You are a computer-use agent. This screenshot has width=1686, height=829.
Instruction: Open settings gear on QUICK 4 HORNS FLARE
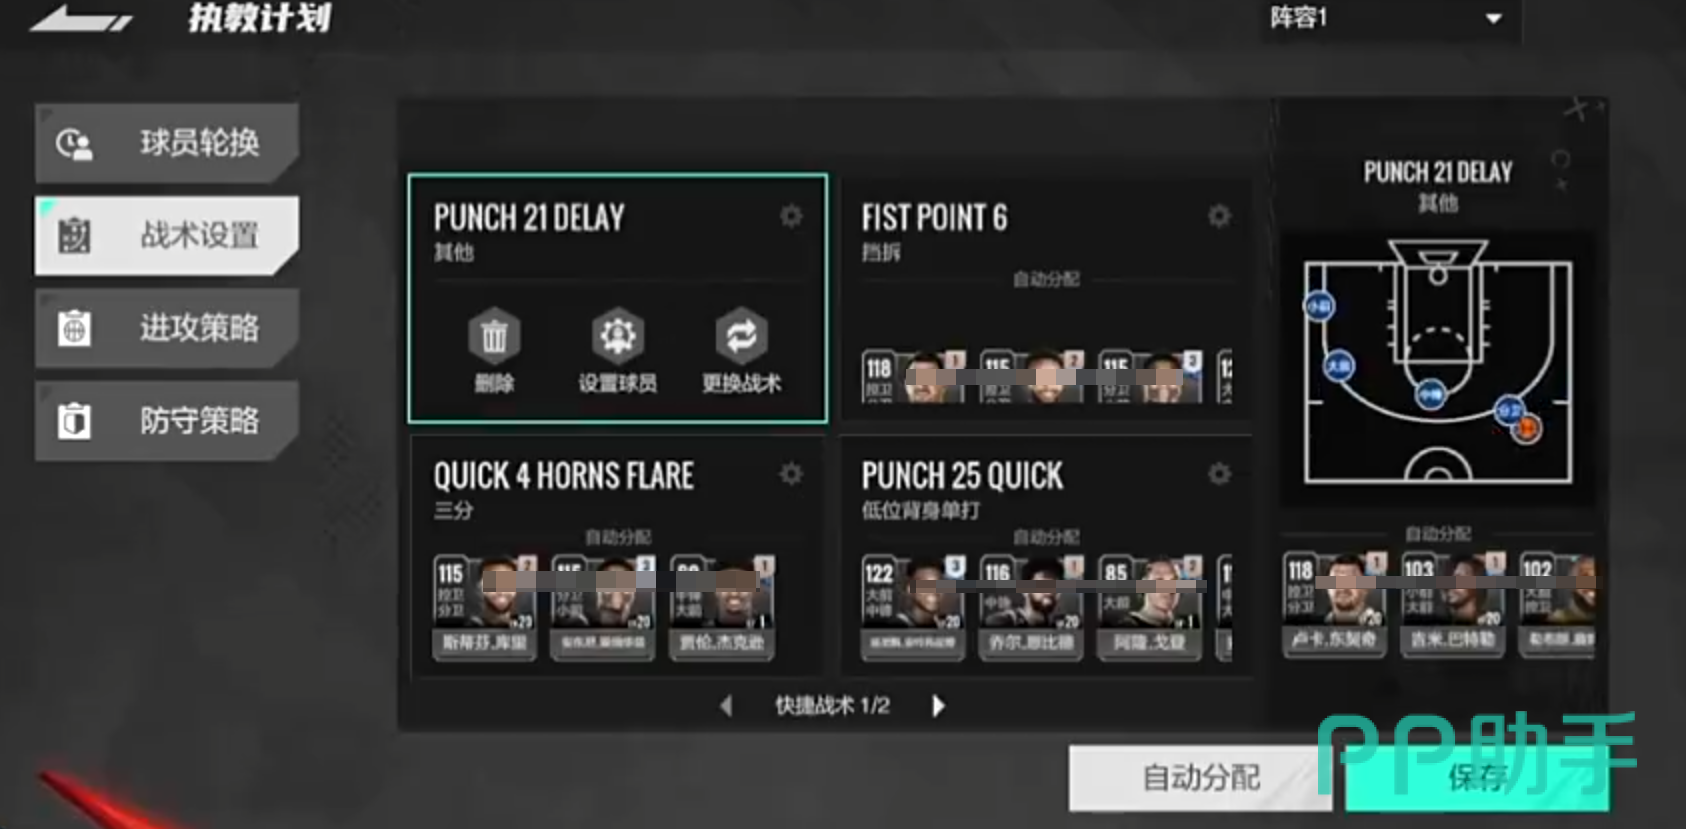pos(791,474)
